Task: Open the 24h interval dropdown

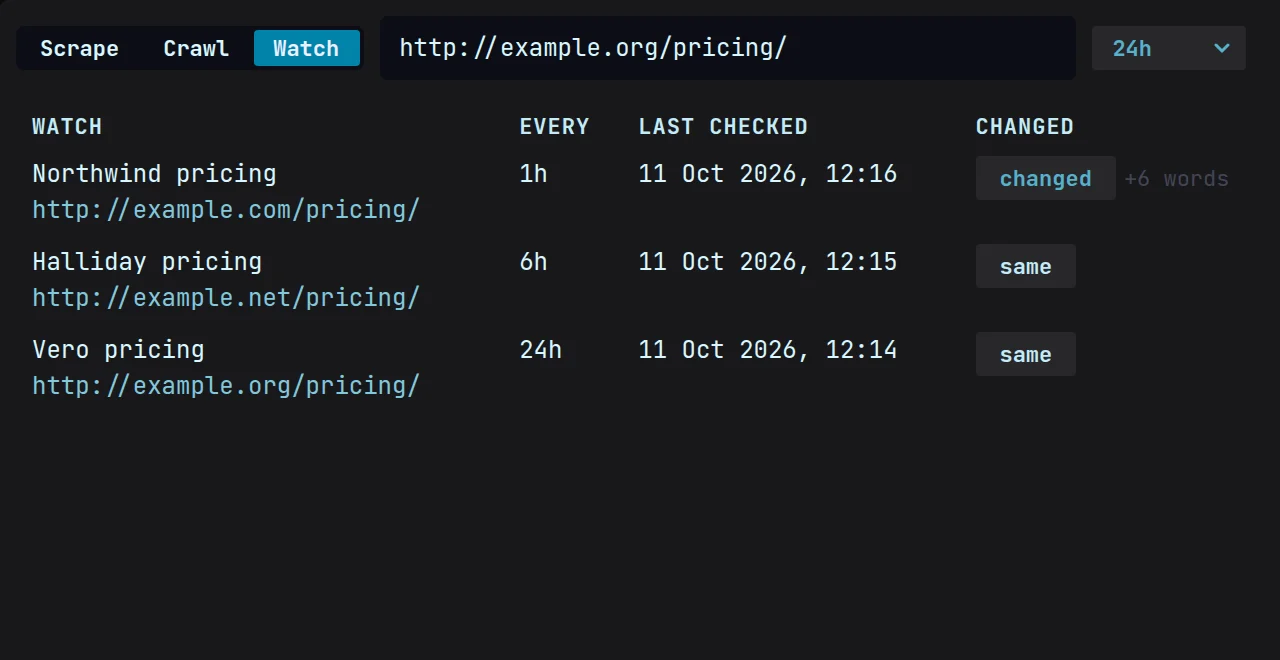Action: [1168, 48]
